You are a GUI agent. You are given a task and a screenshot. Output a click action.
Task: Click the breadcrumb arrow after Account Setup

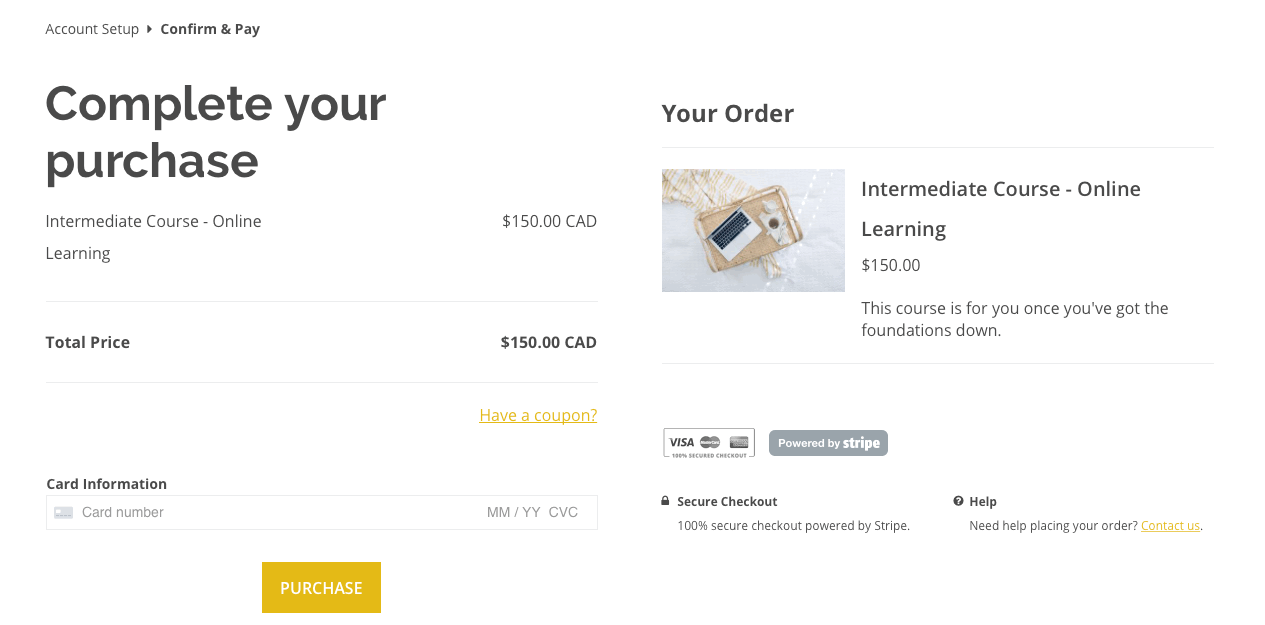click(x=149, y=29)
